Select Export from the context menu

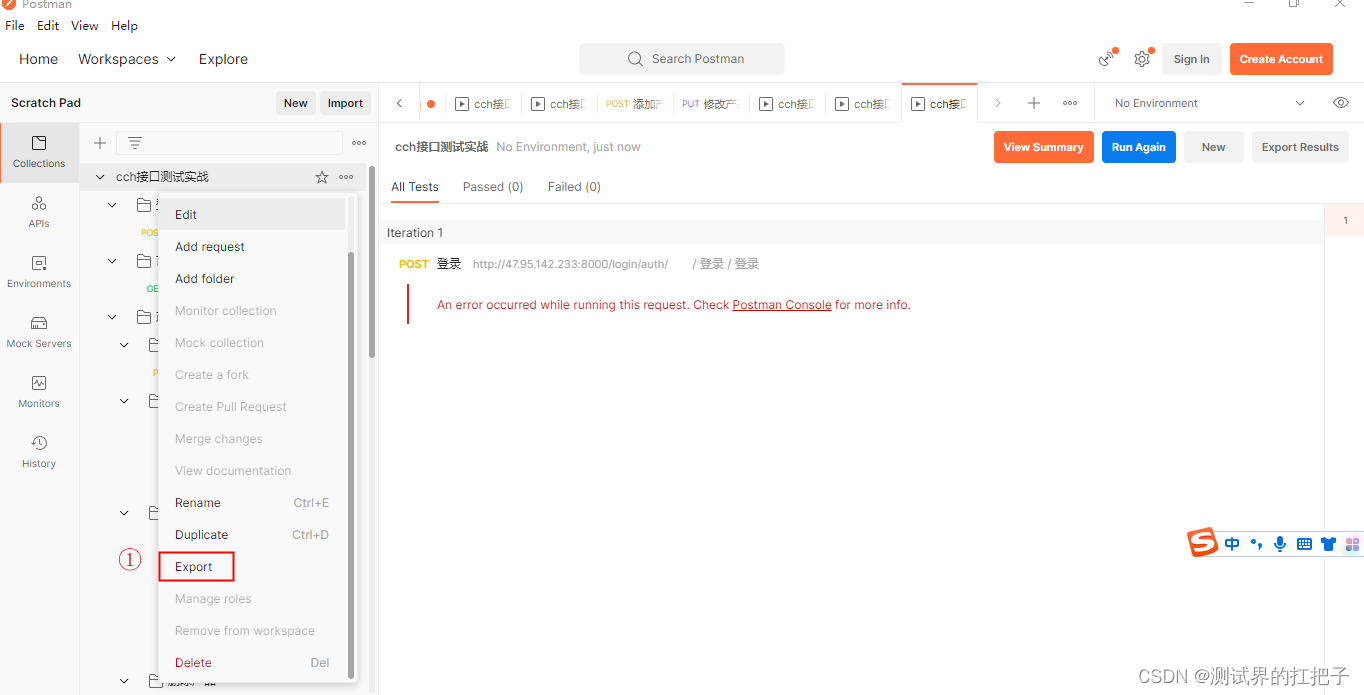[195, 566]
